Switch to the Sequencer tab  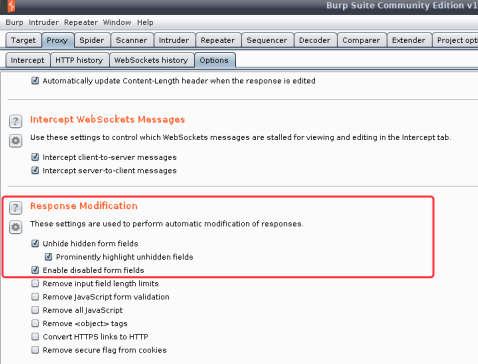267,40
